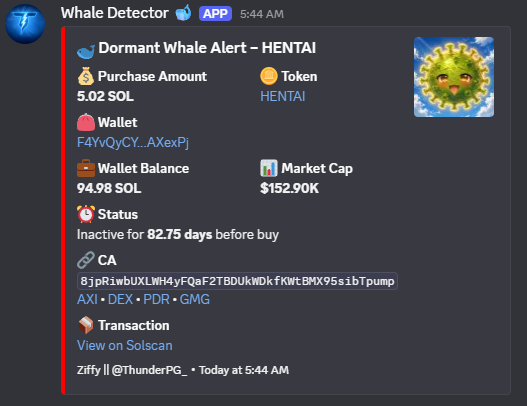This screenshot has width=527, height=406.
Task: Click the 94.98 SOL balance value
Action: pos(109,188)
